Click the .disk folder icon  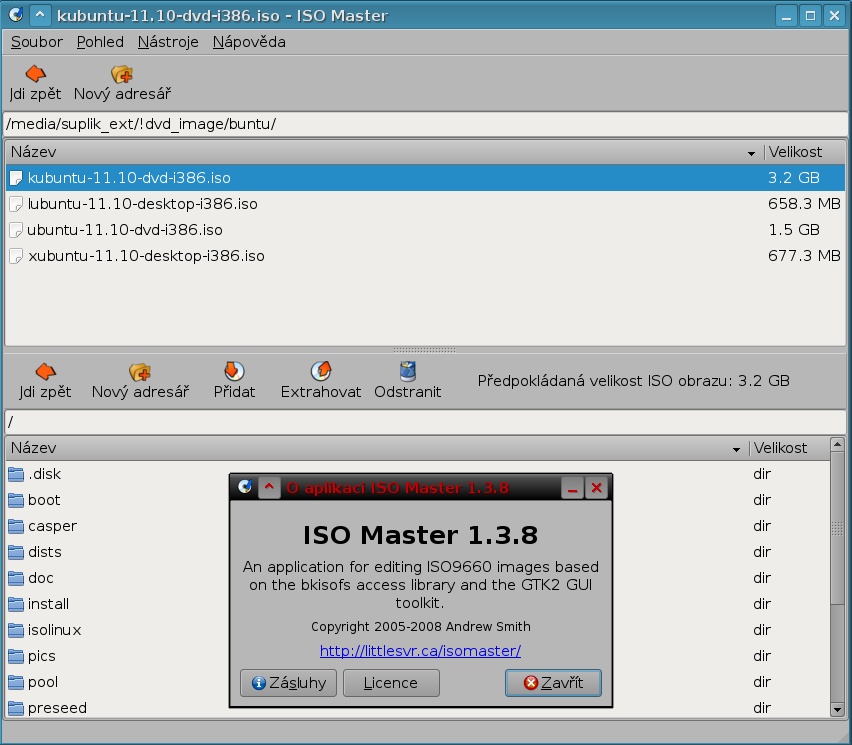click(16, 474)
